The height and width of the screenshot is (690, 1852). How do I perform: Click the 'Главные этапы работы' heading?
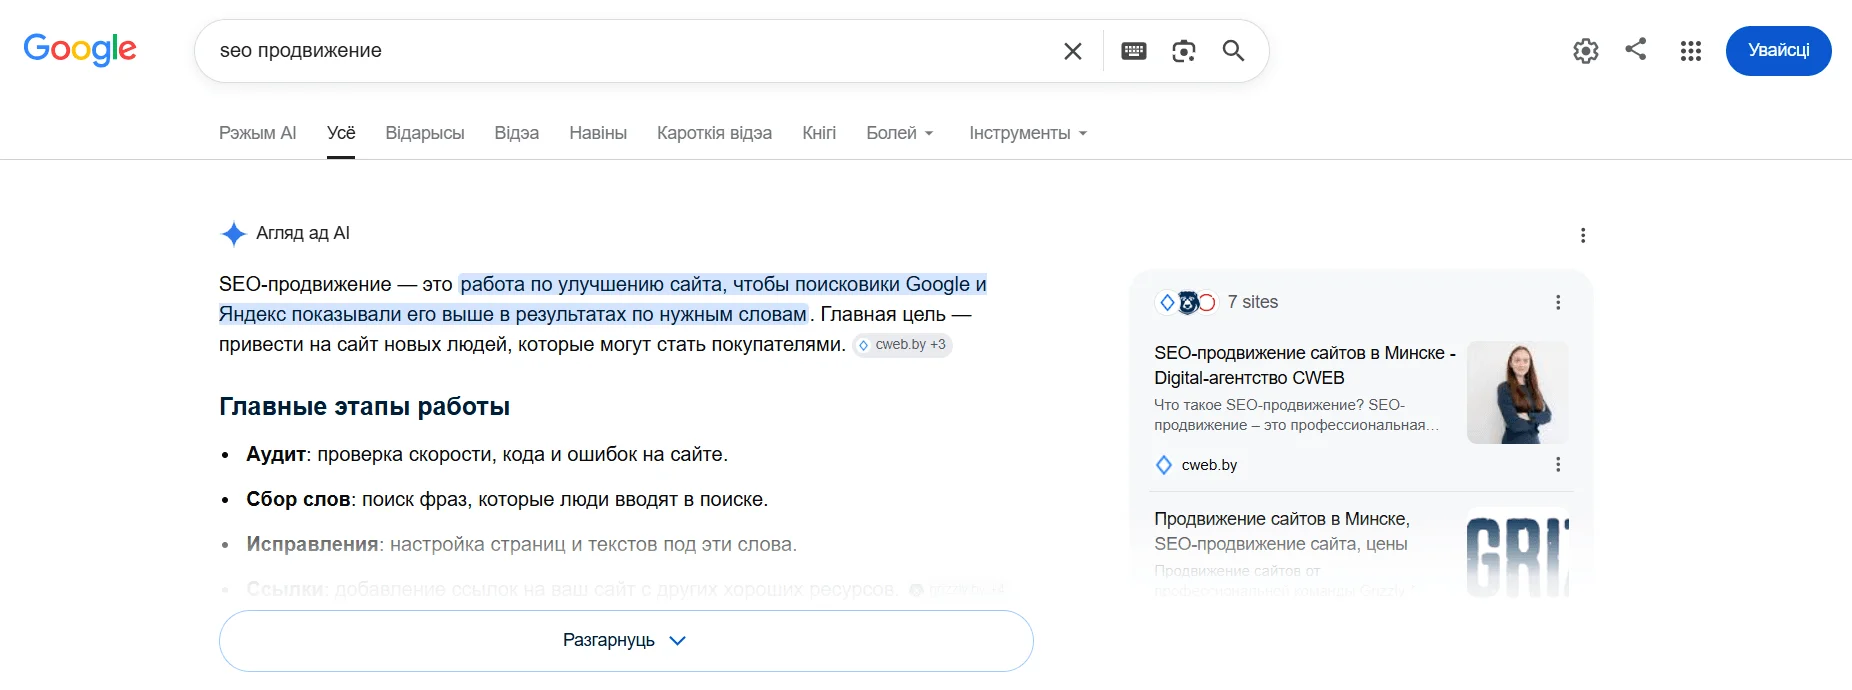365,407
